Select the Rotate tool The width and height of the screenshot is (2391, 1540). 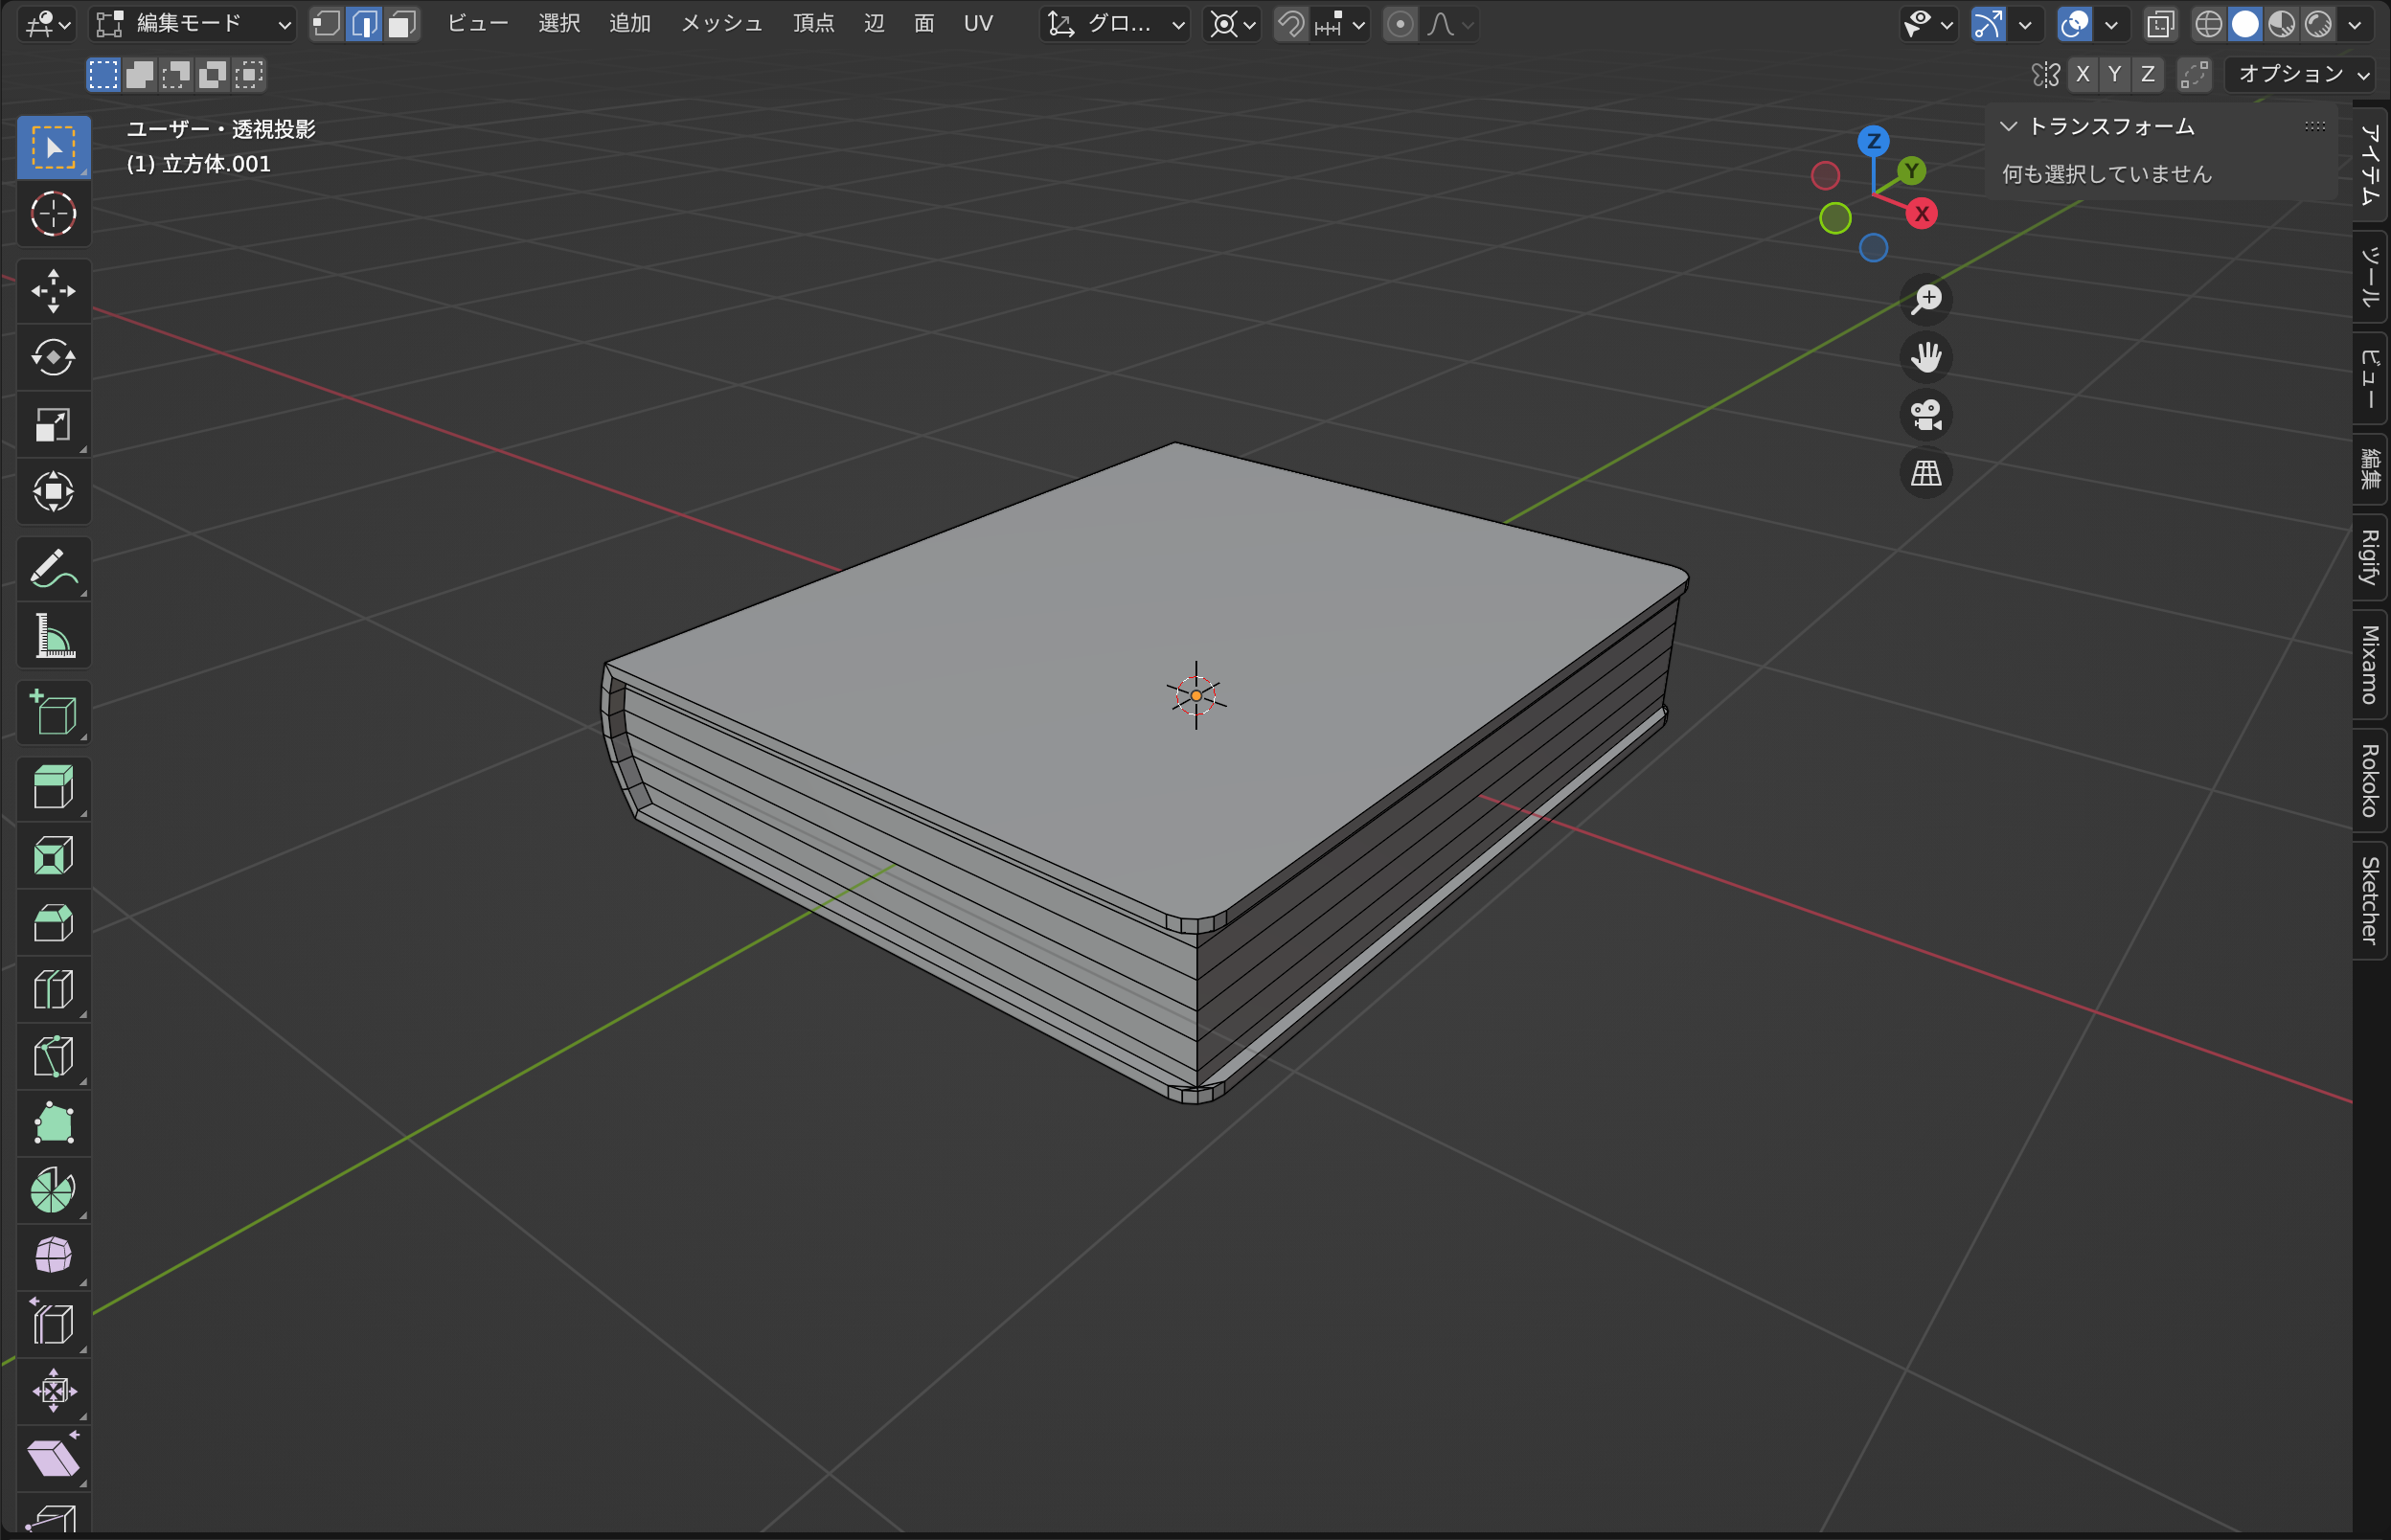tap(54, 358)
